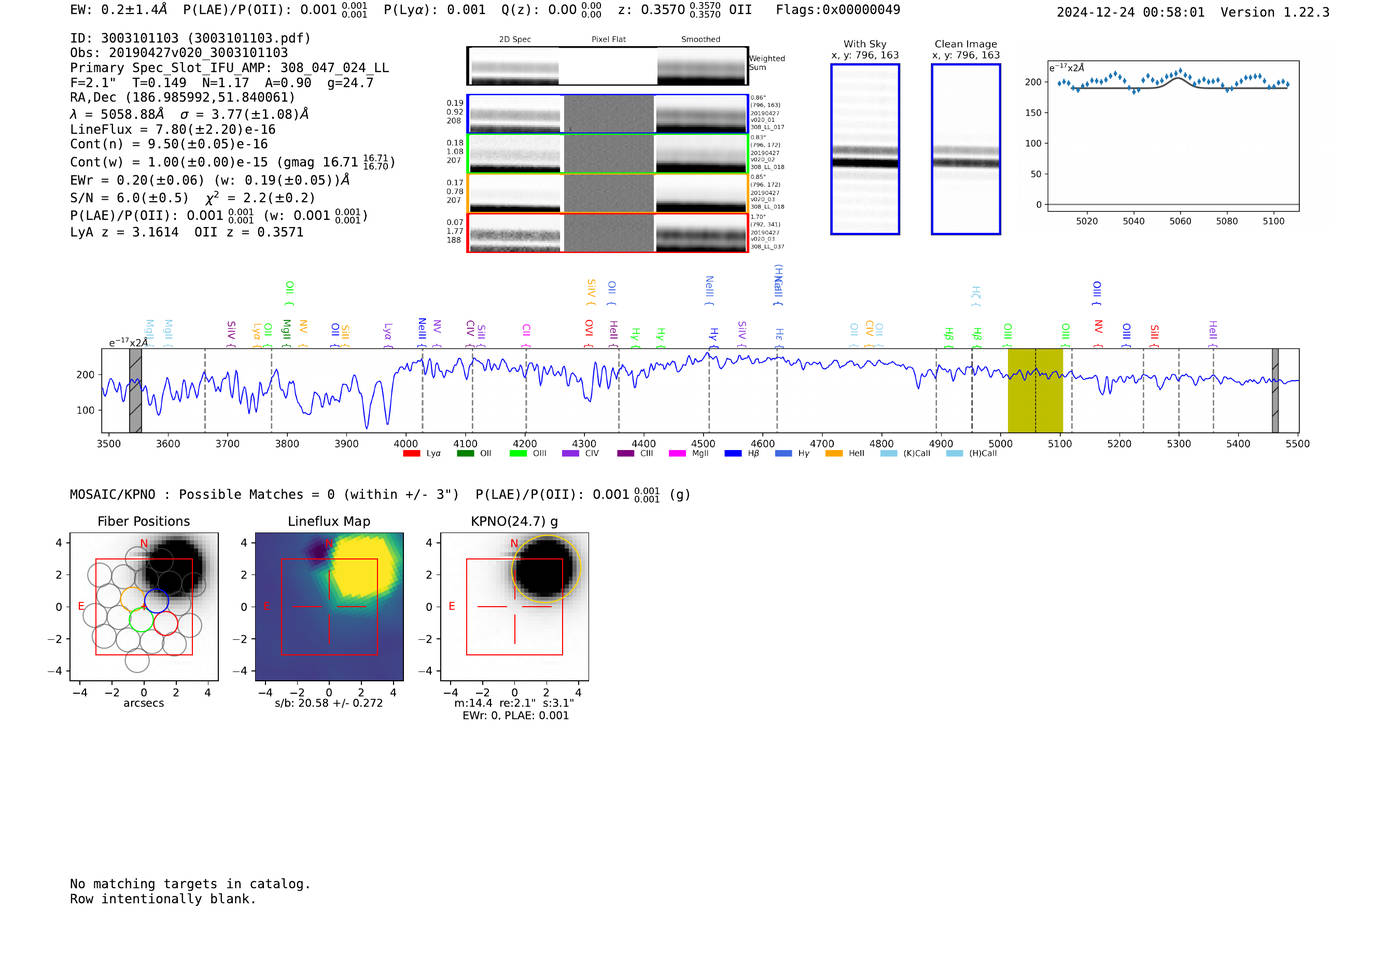Click the EWr = 0.20(±0.06) text line
Image resolution: width=1400 pixels, height=953 pixels.
pos(210,181)
